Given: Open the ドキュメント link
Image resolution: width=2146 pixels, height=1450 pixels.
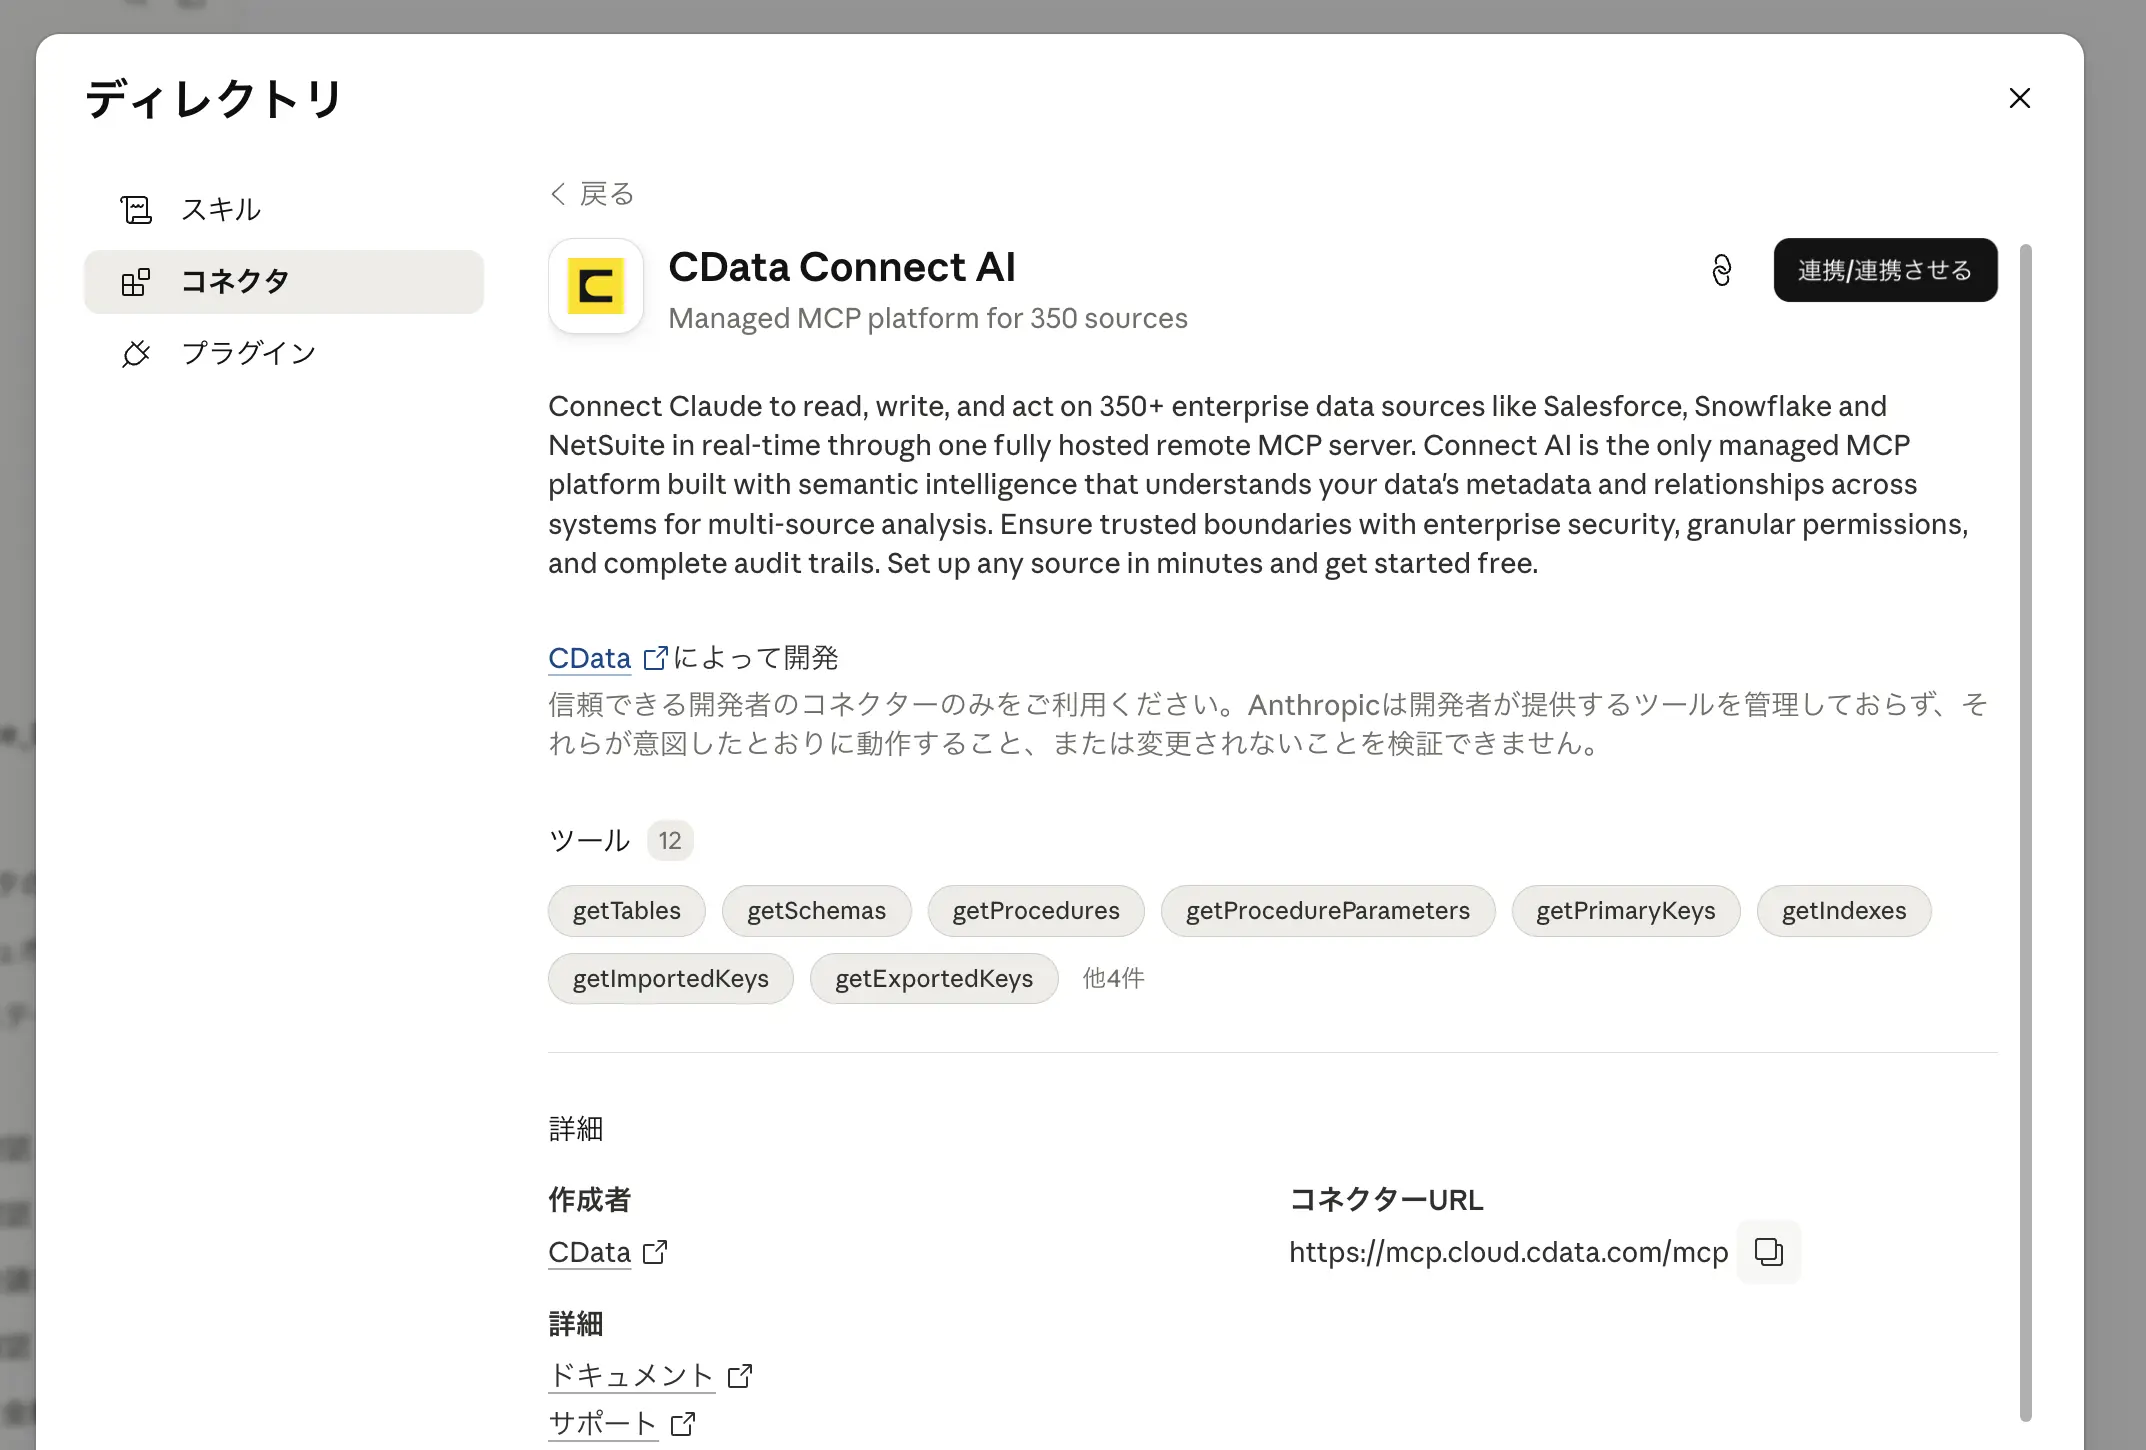Looking at the screenshot, I should click(631, 1376).
